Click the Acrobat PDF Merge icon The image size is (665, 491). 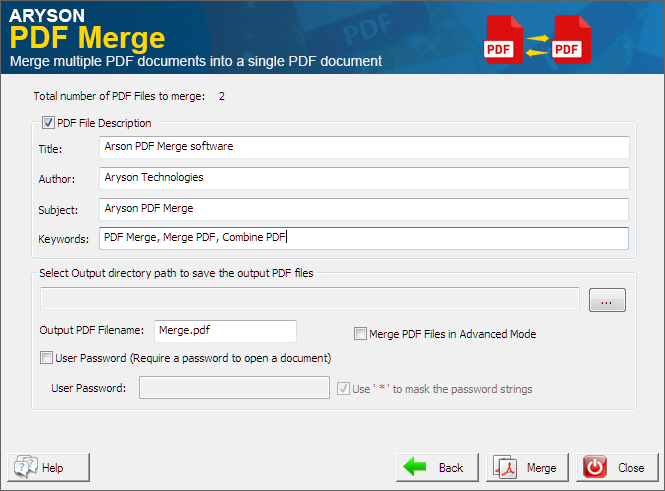click(505, 467)
